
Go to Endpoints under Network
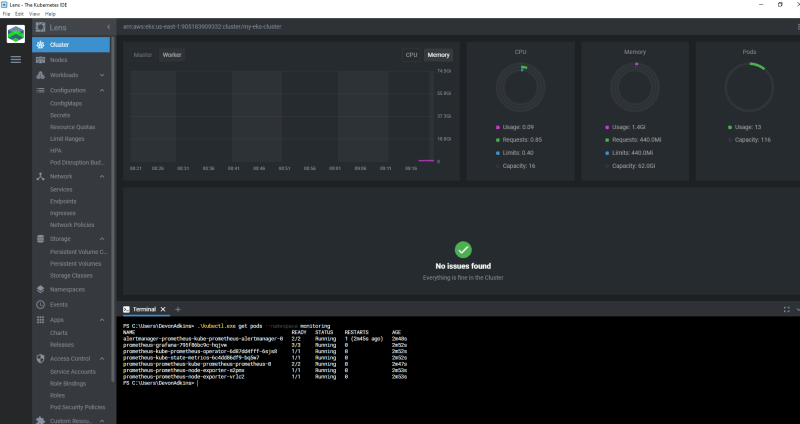63,201
